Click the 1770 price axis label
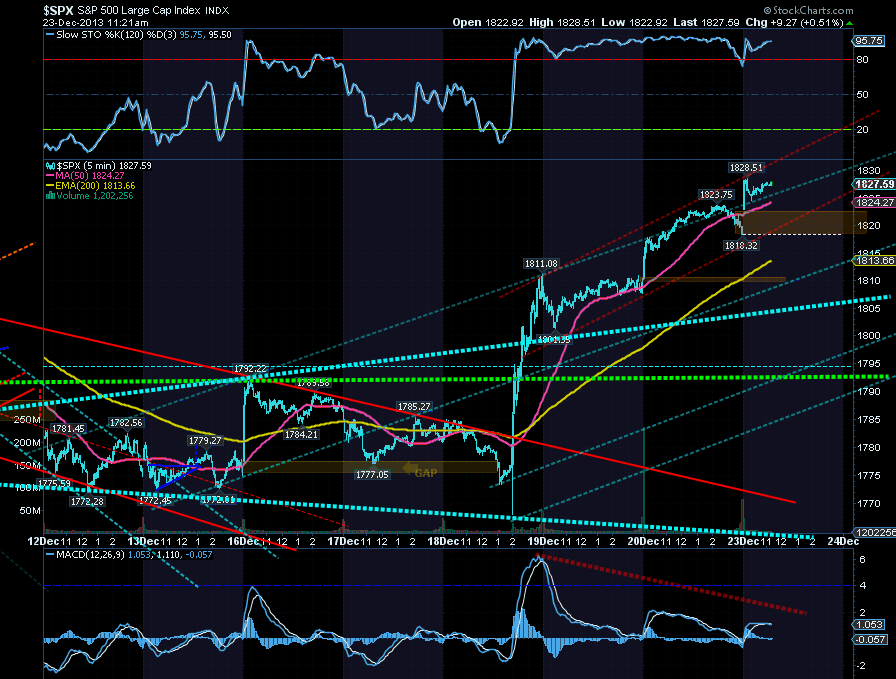This screenshot has width=896, height=679. 869,504
